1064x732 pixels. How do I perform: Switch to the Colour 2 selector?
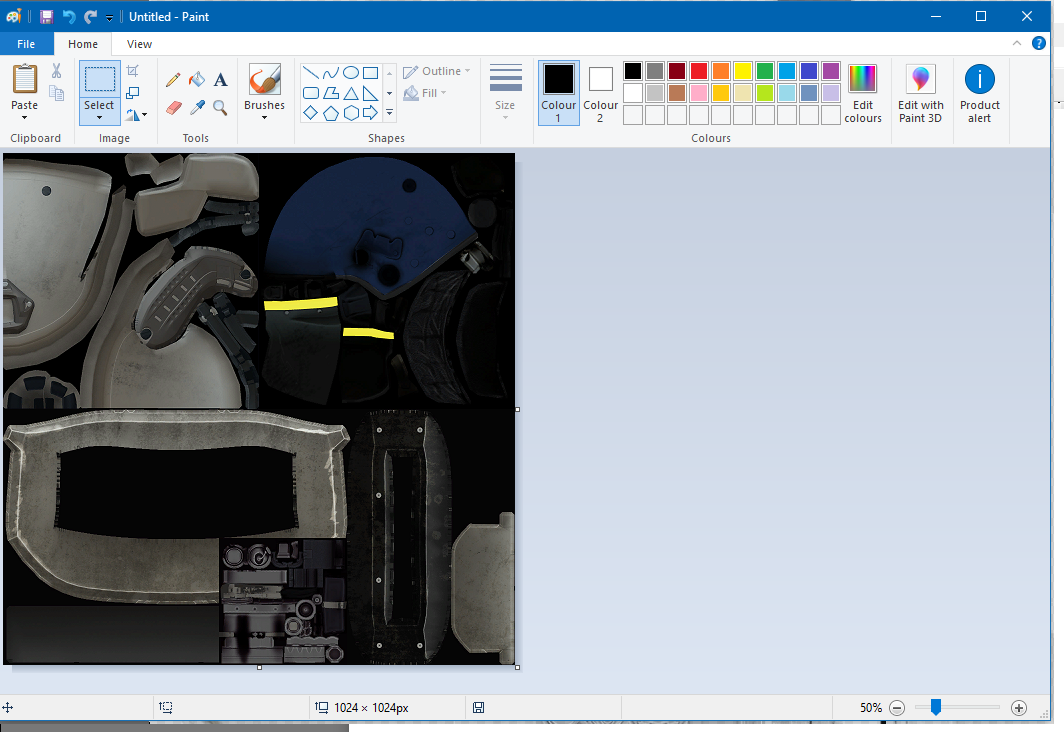click(x=600, y=93)
